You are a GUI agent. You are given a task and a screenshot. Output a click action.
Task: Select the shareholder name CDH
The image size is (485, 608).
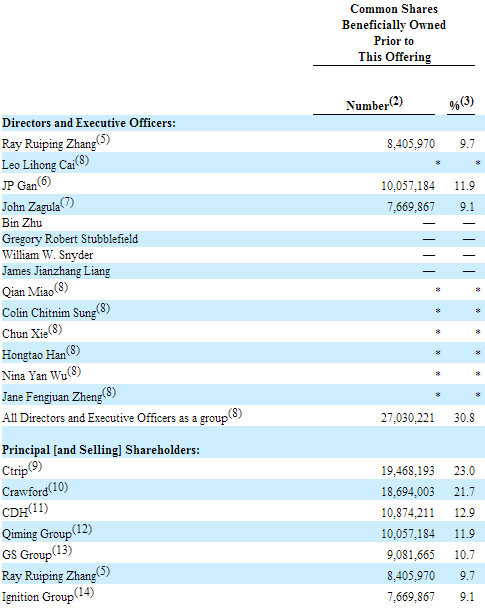15,513
